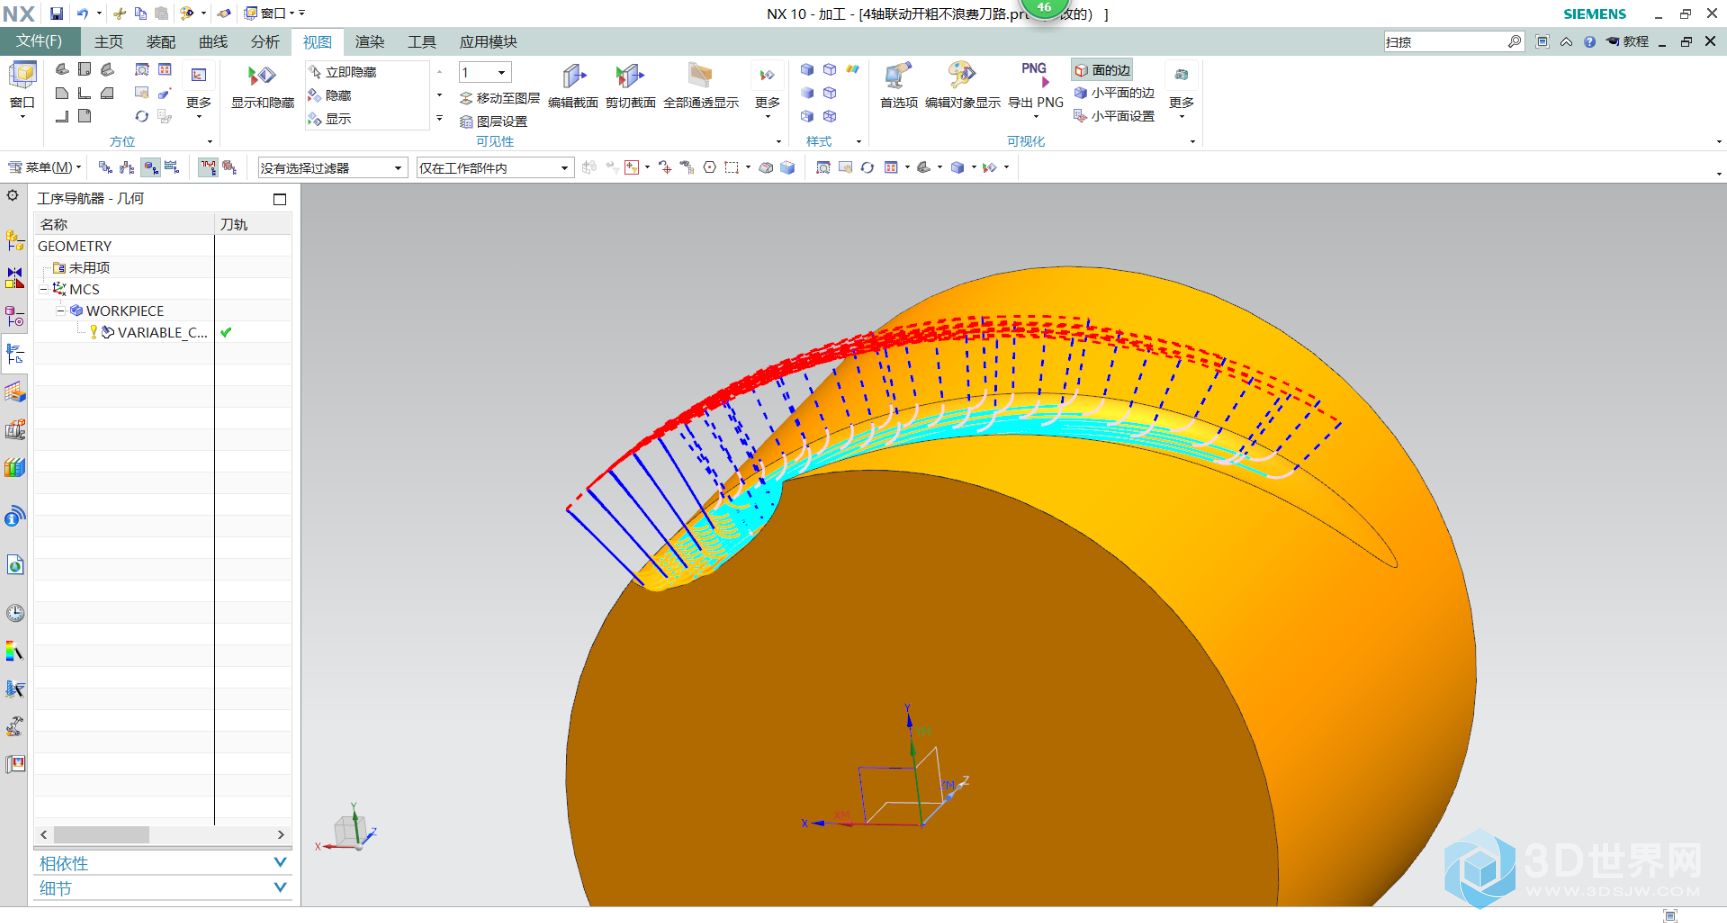Click scrollbar right arrow in navigator

(281, 834)
